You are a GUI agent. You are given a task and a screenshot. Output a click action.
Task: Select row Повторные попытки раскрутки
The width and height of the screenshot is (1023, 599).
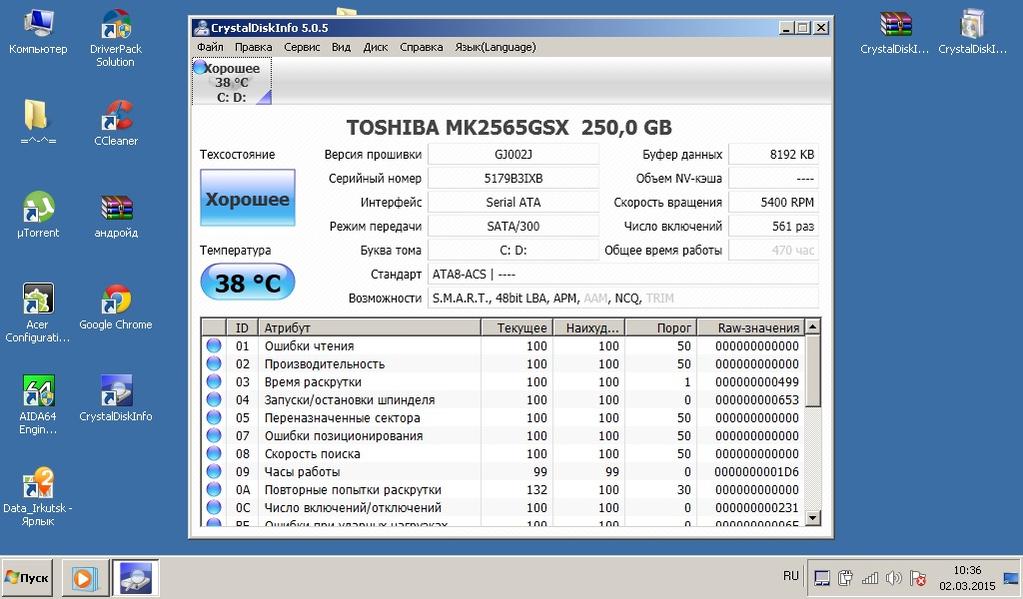[504, 489]
